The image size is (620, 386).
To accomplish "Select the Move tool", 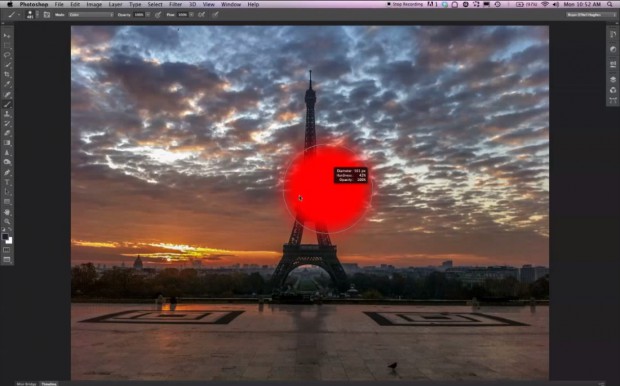I will (7, 36).
